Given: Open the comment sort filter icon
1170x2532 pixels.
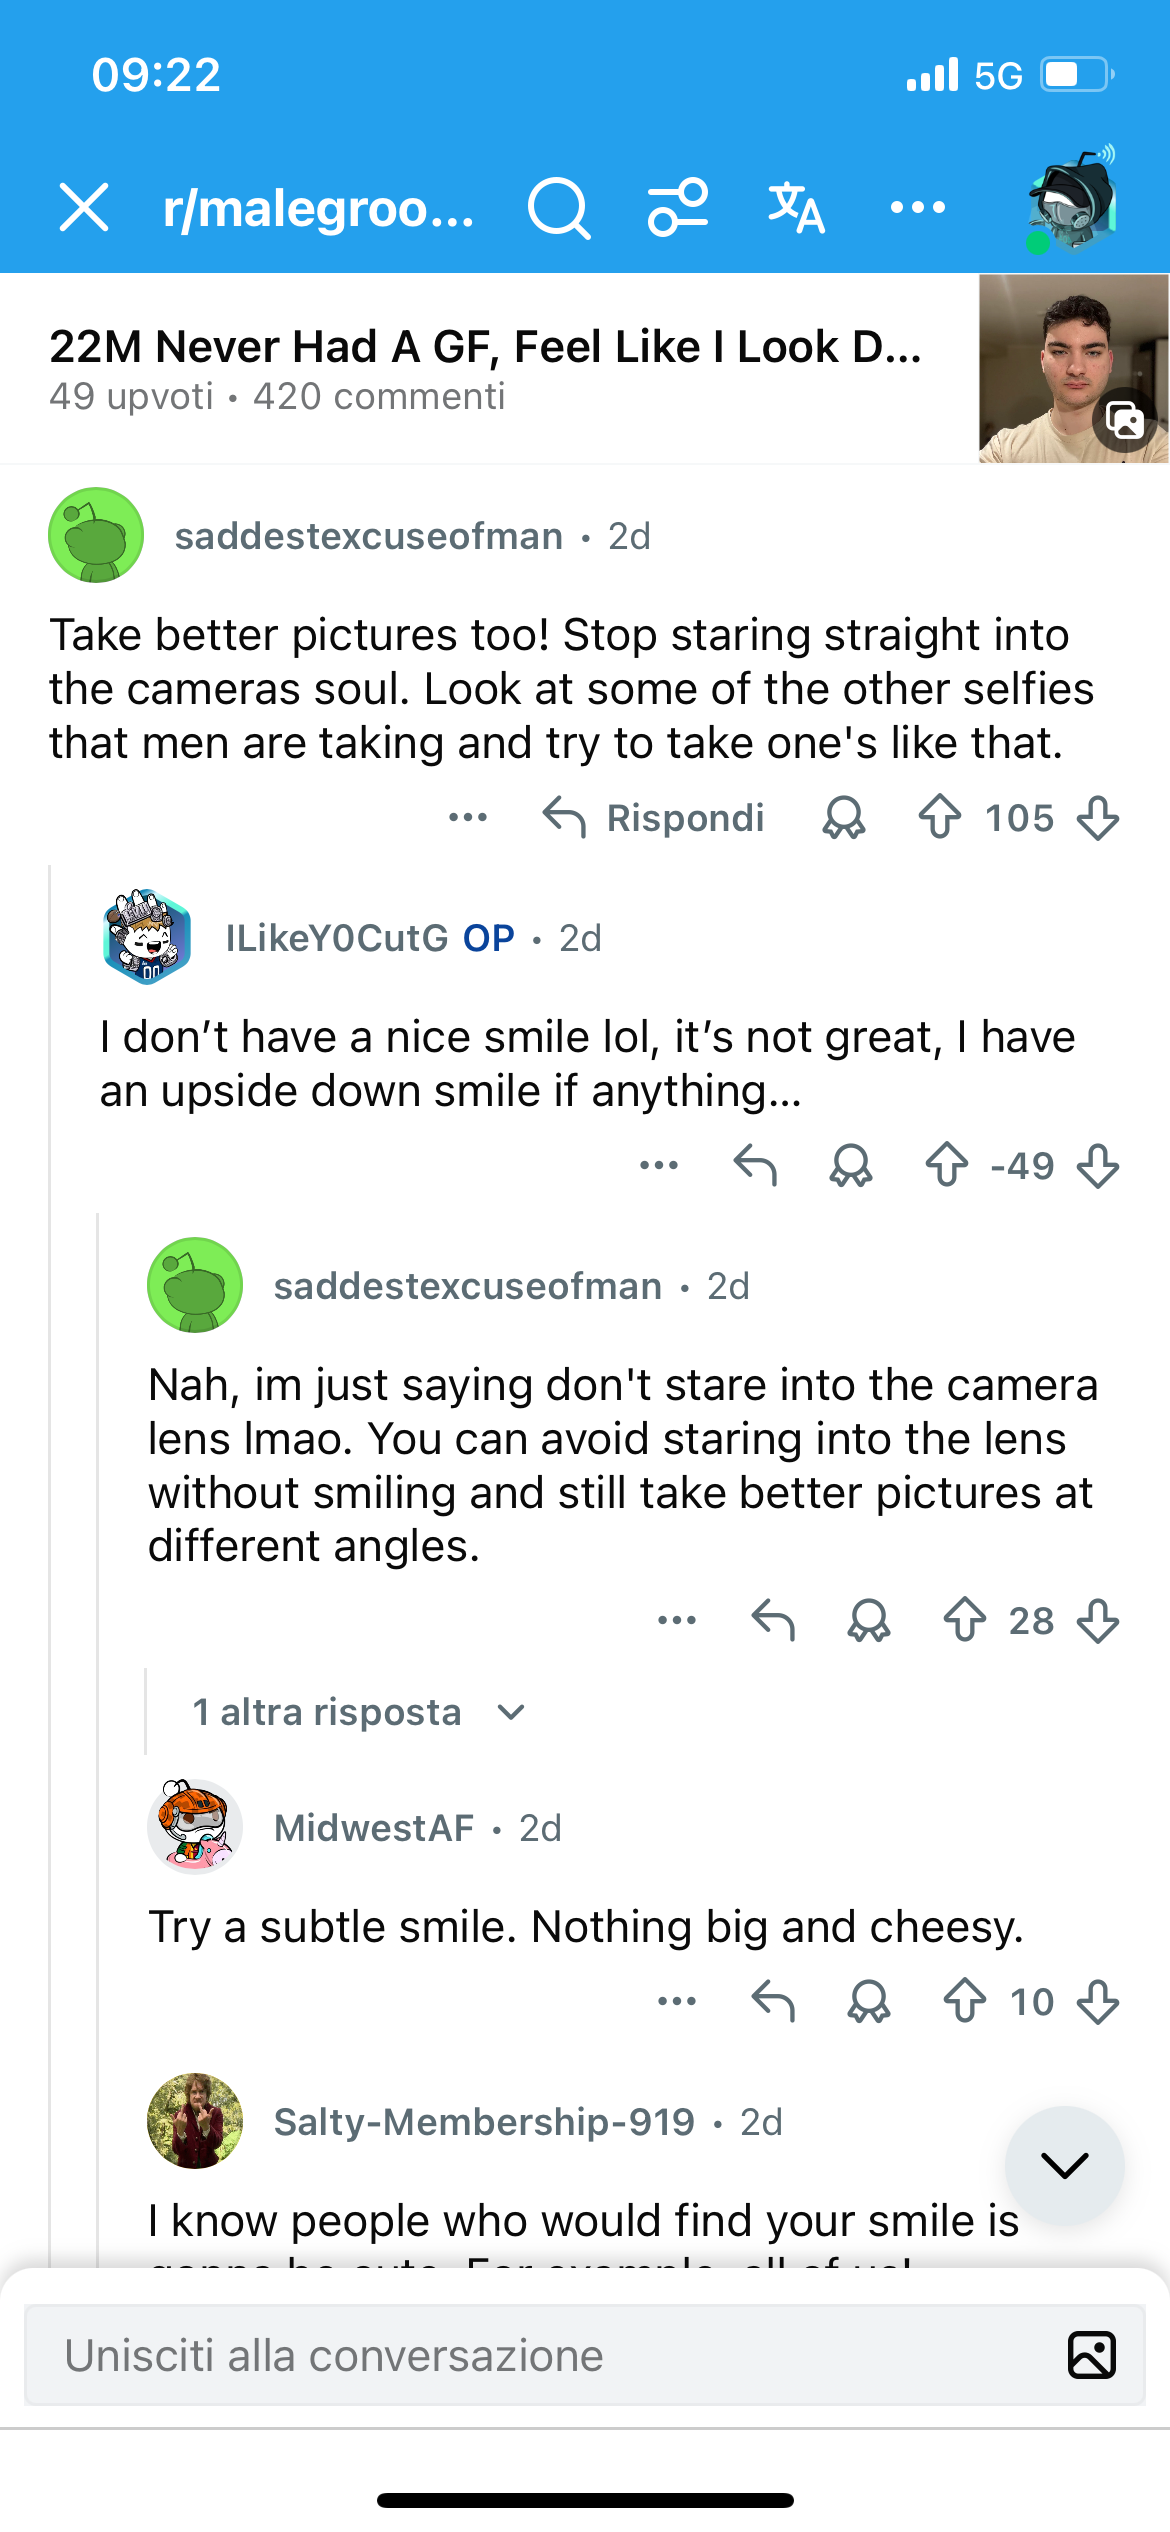Looking at the screenshot, I should (x=678, y=208).
